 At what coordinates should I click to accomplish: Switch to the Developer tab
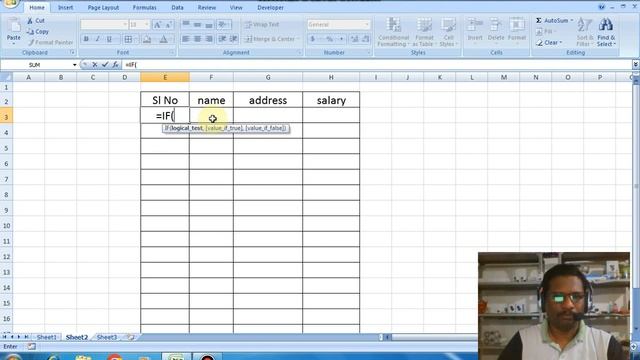pyautogui.click(x=270, y=7)
